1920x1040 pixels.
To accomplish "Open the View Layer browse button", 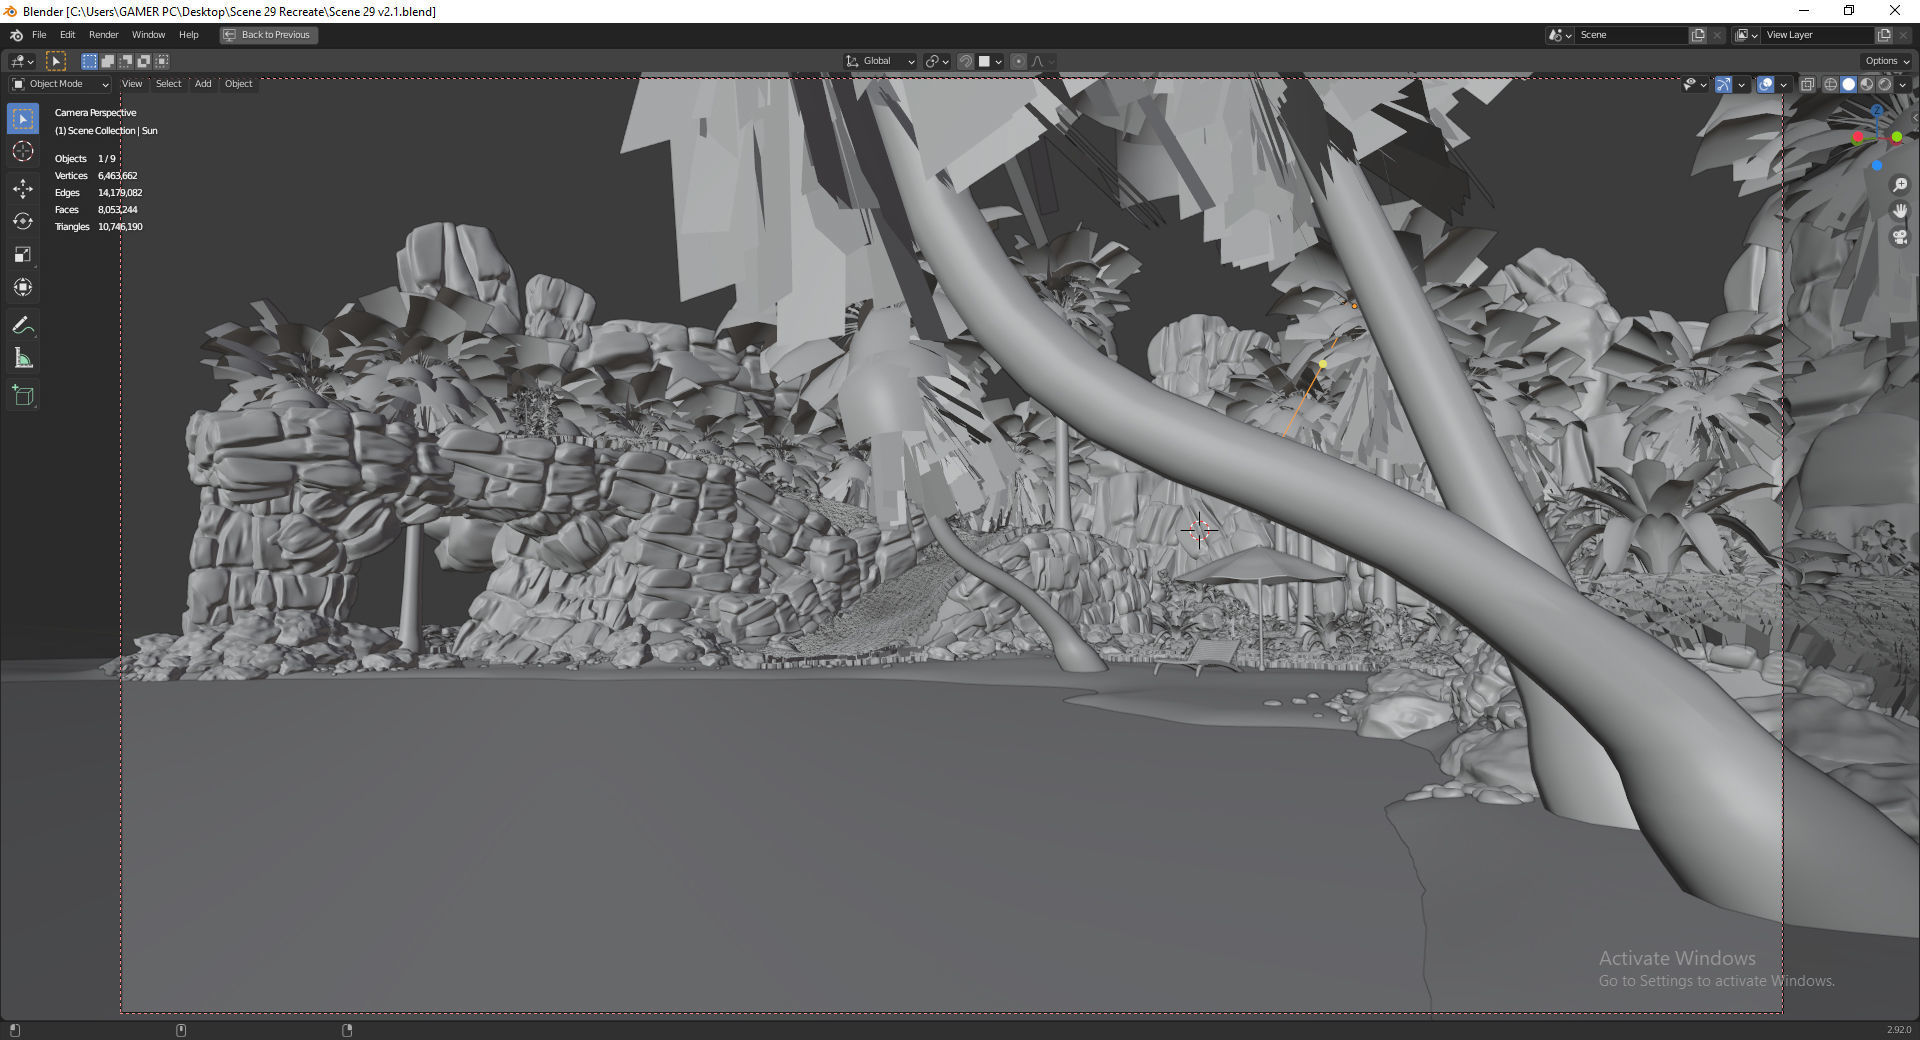I will (1746, 35).
